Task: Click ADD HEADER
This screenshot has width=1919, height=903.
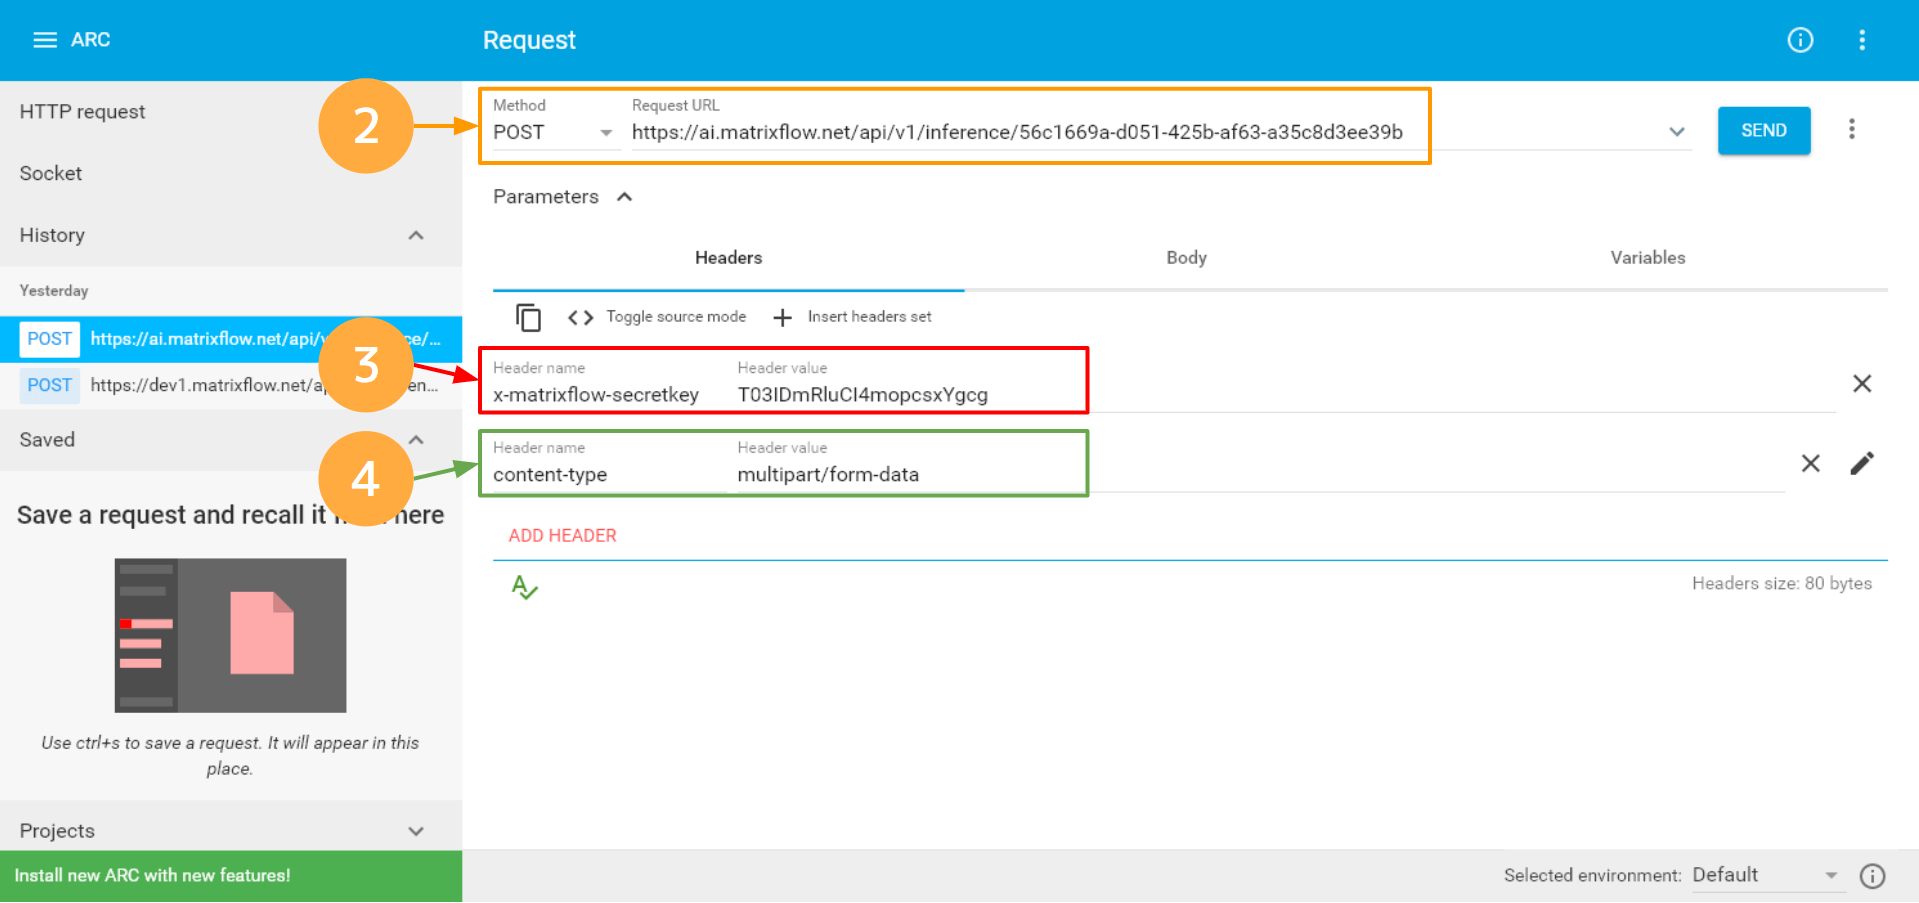Action: tap(562, 536)
